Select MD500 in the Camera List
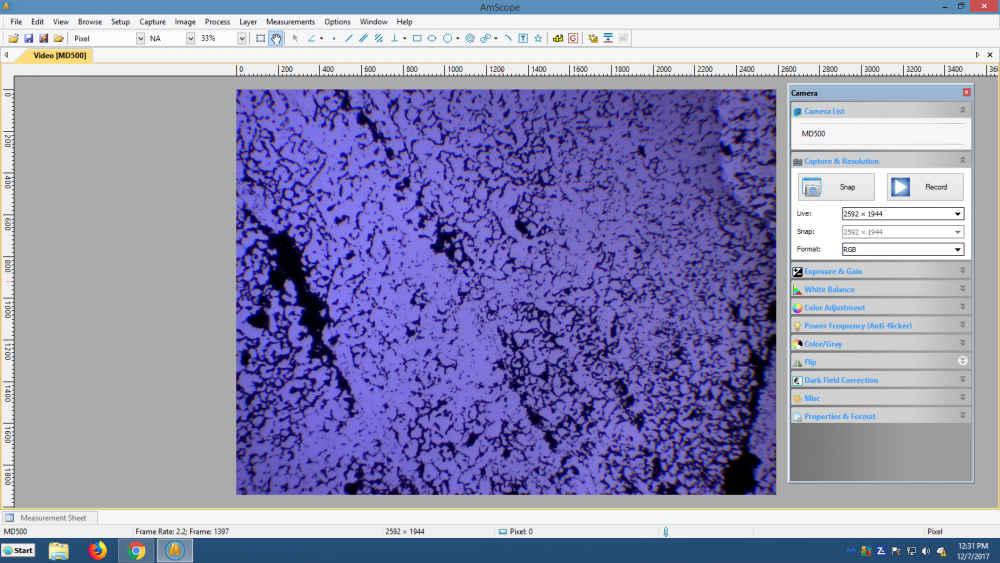Screen dimensions: 1000x563 (812, 133)
